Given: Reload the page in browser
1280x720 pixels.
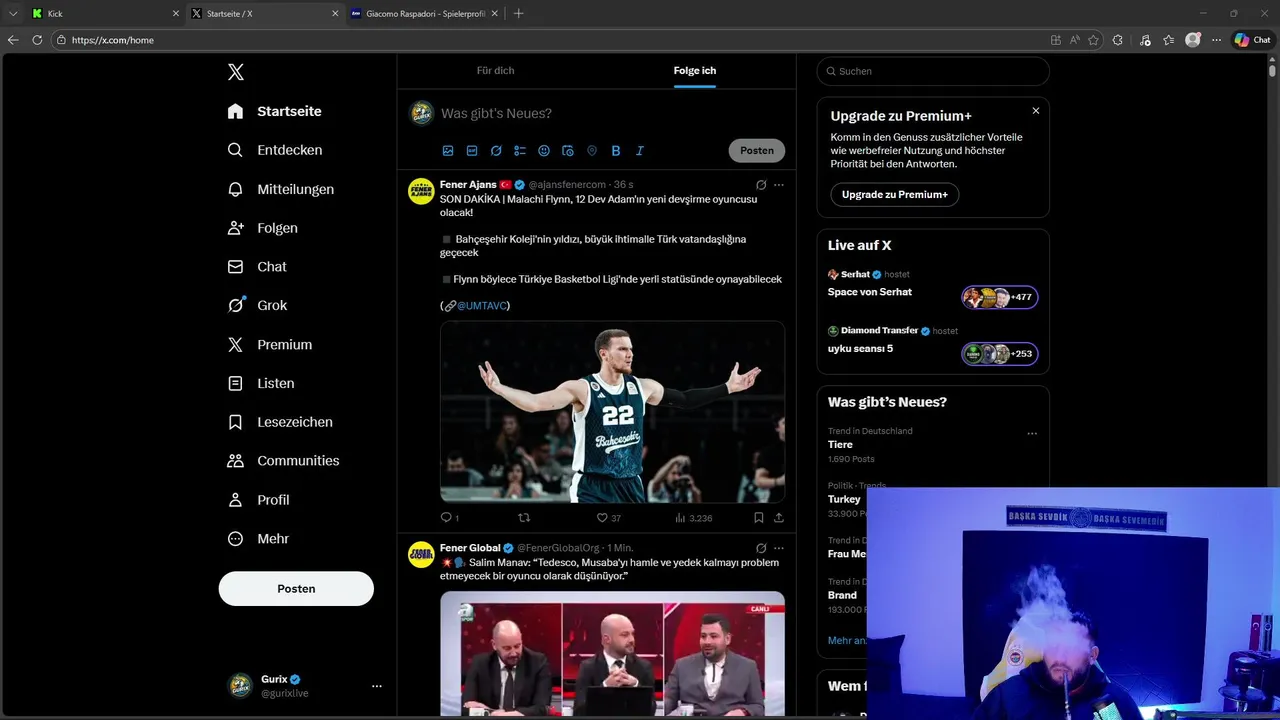Looking at the screenshot, I should 37,40.
